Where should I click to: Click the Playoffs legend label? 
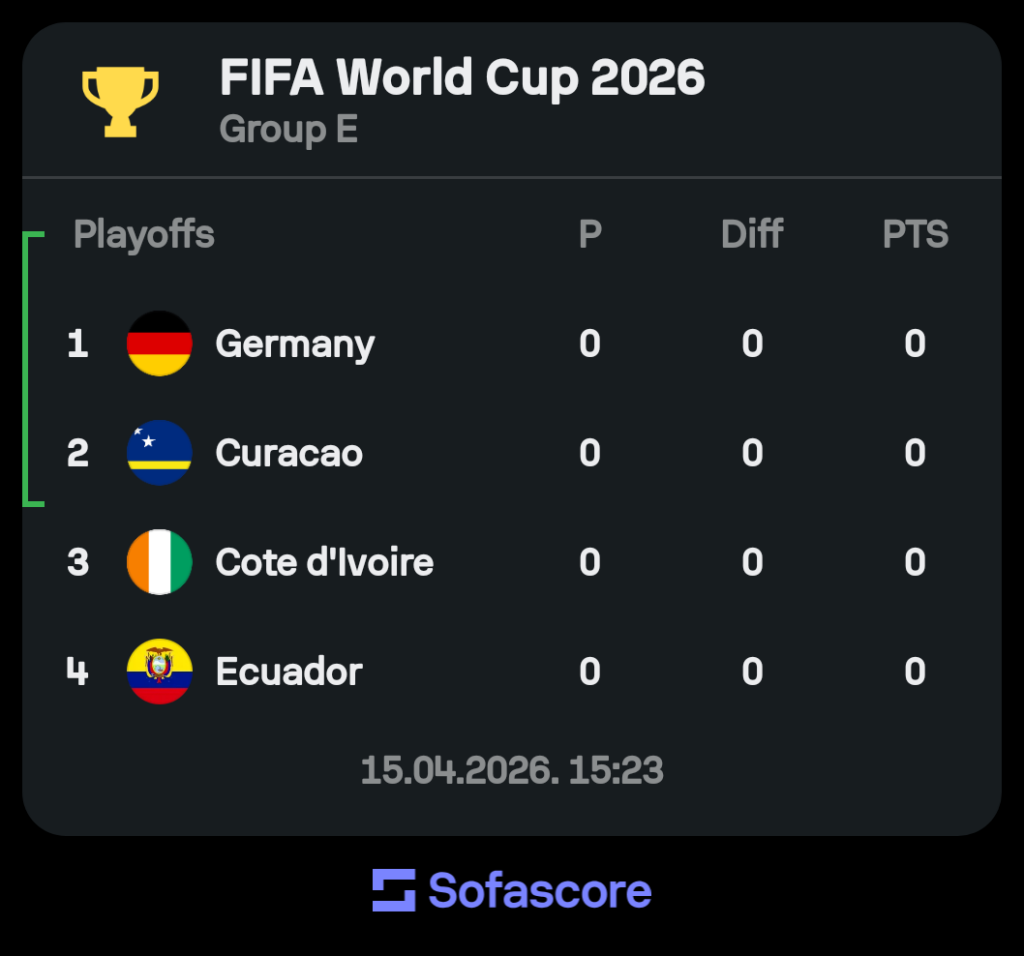tap(144, 235)
